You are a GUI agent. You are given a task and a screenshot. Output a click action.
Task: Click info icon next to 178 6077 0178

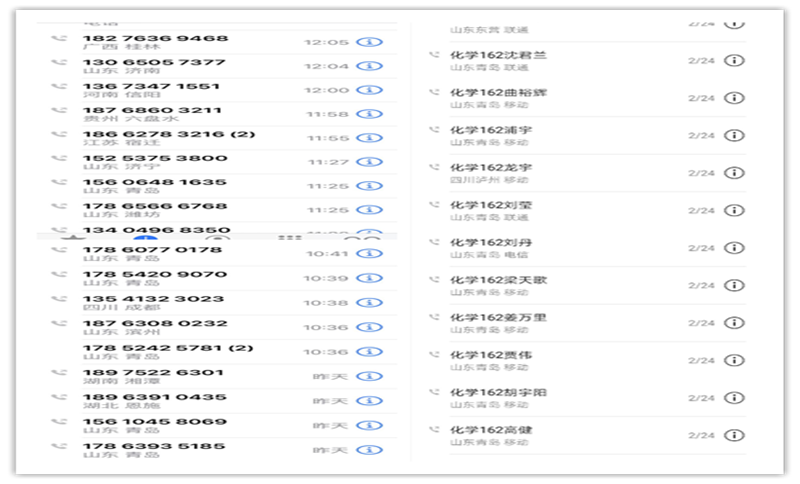pos(370,254)
